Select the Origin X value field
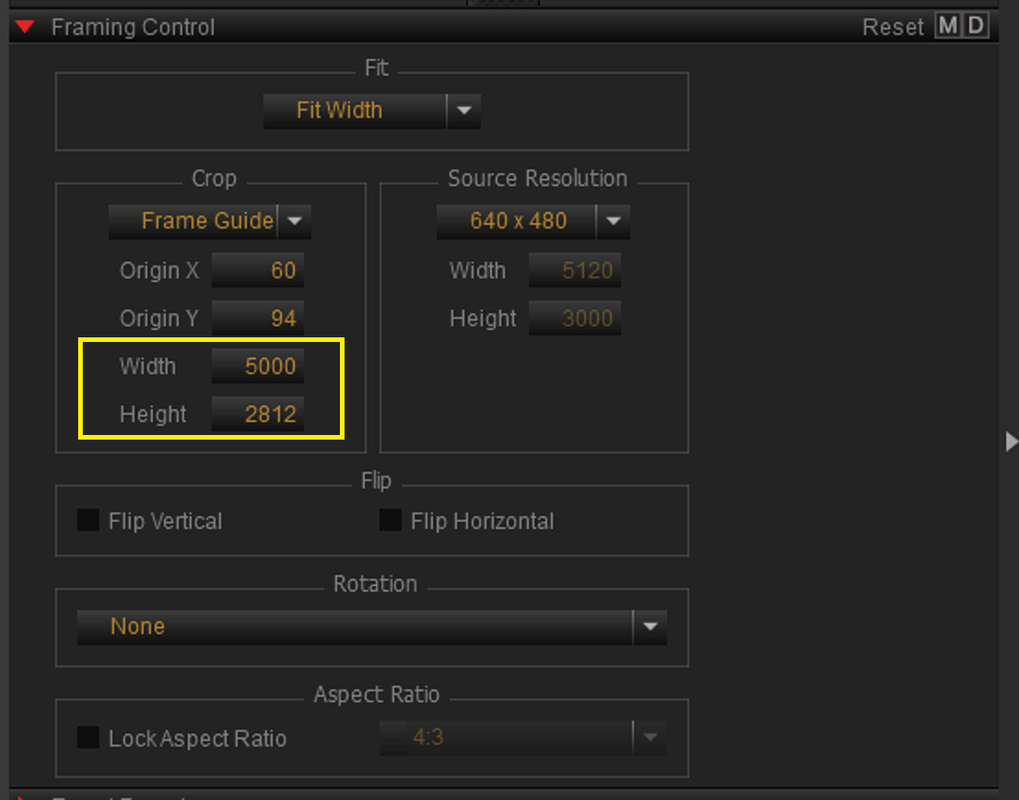 coord(257,270)
